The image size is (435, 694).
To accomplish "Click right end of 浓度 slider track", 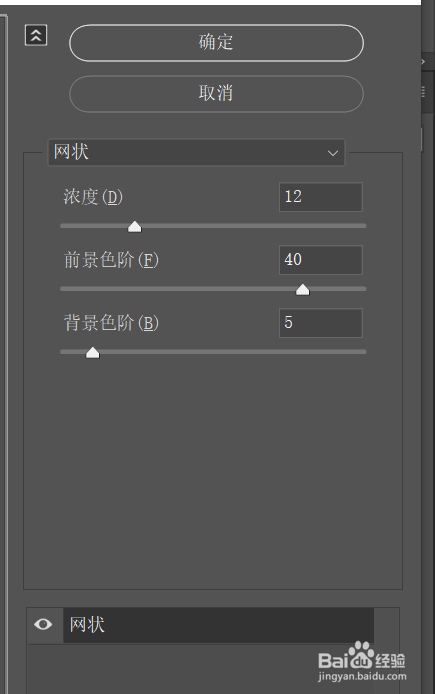I will click(x=363, y=226).
